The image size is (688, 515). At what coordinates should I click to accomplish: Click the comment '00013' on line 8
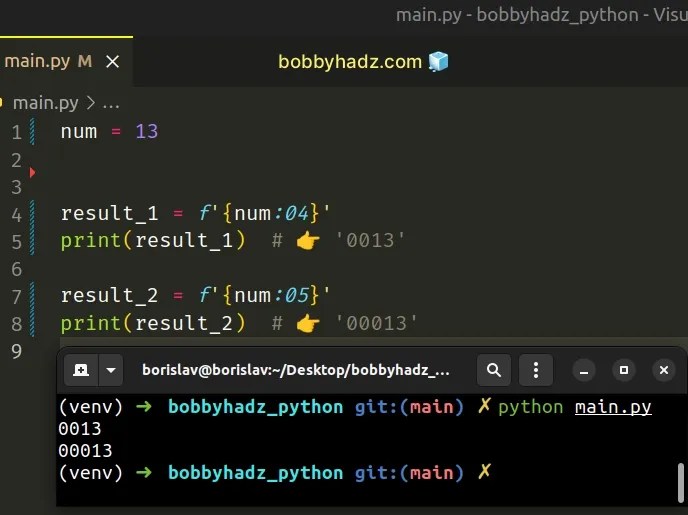click(x=376, y=323)
